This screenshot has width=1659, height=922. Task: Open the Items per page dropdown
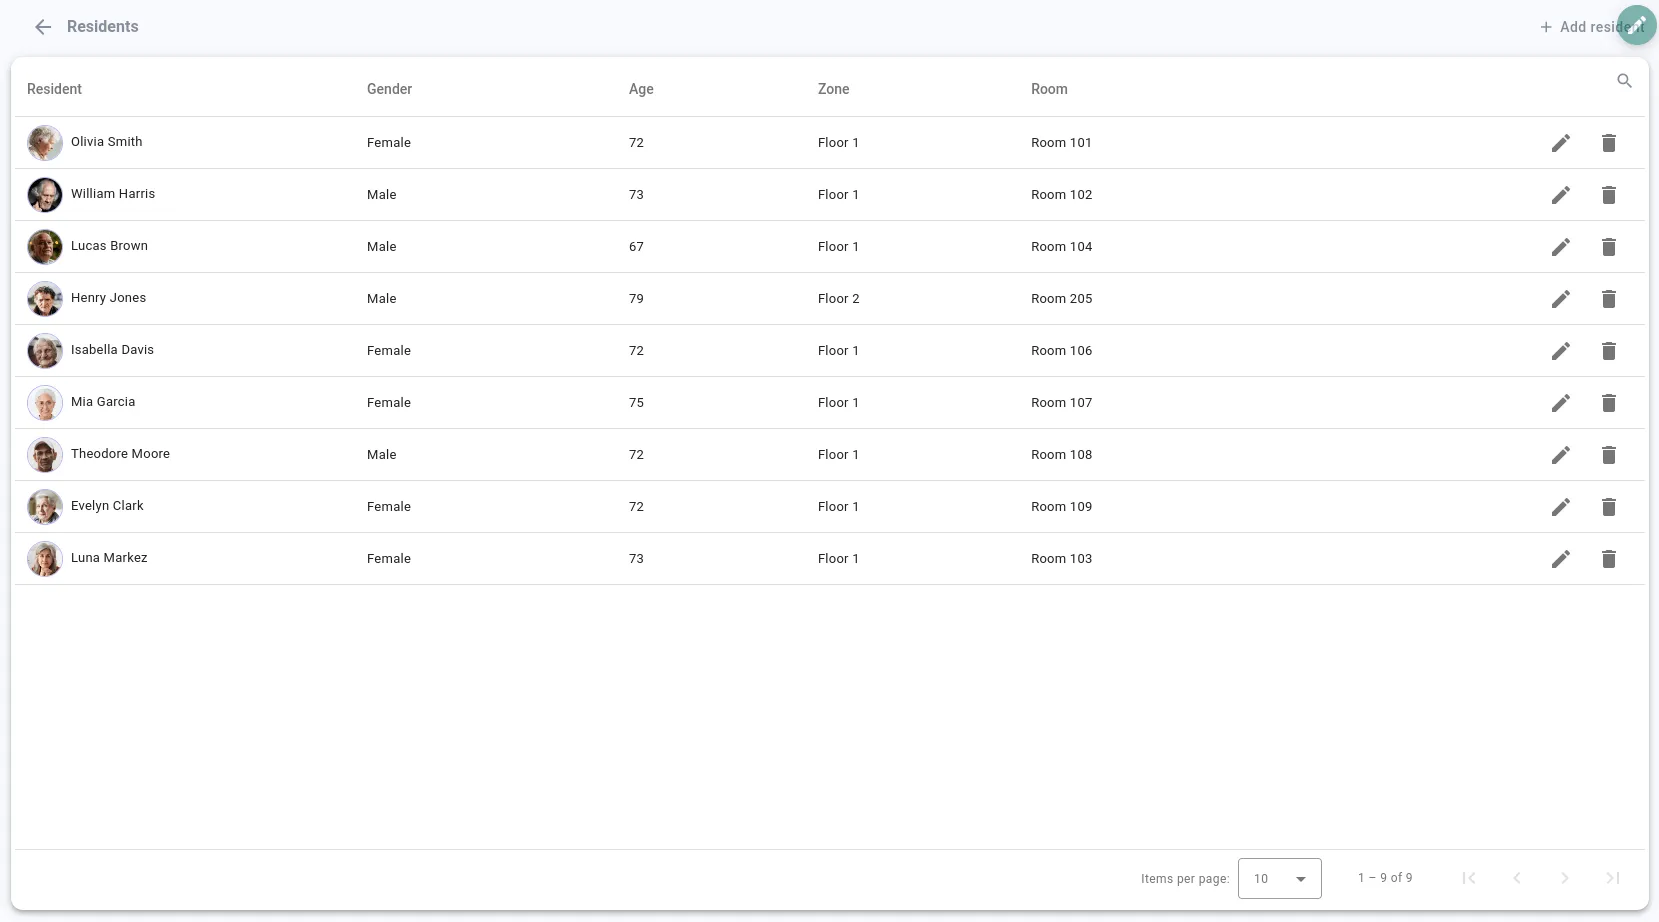[x=1279, y=878]
